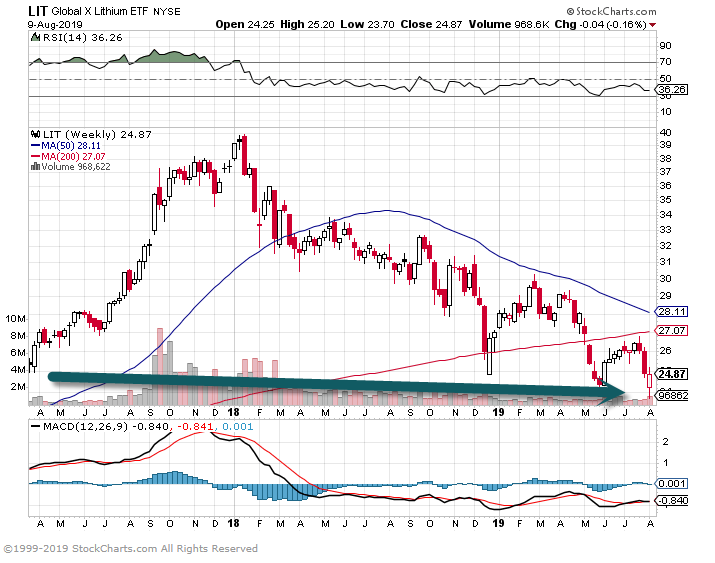Click the blue 0.001 MACD histogram value
This screenshot has width=715, height=563.
pyautogui.click(x=238, y=427)
